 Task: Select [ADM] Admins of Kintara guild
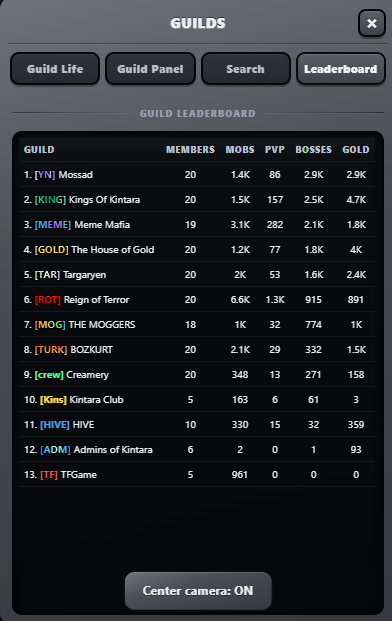(x=197, y=450)
